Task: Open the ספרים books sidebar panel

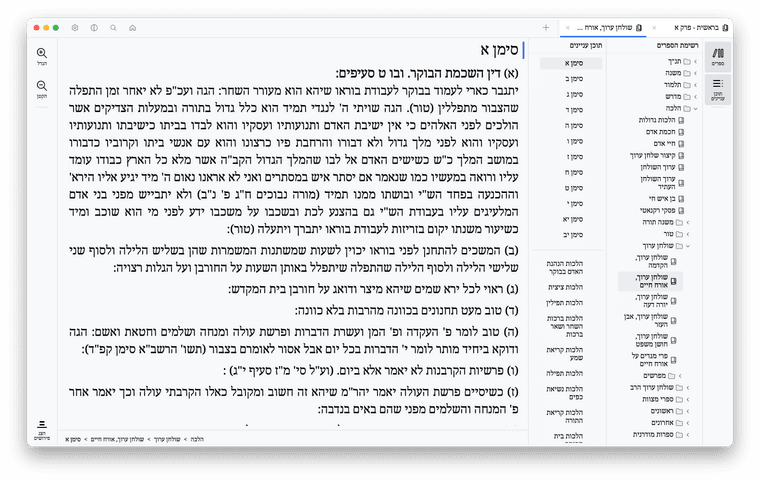Action: pyautogui.click(x=717, y=56)
